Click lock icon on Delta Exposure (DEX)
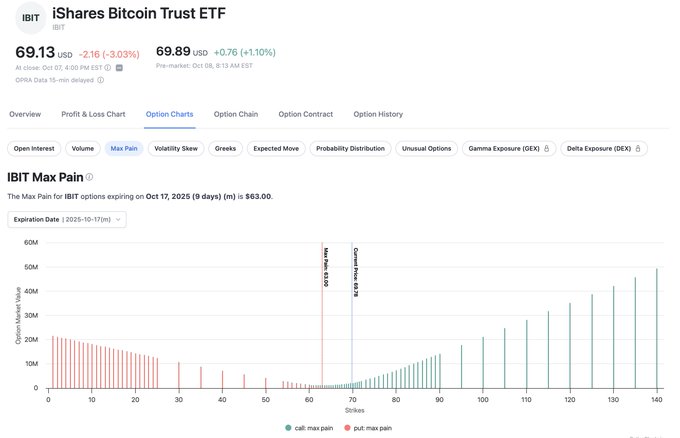 click(x=640, y=148)
